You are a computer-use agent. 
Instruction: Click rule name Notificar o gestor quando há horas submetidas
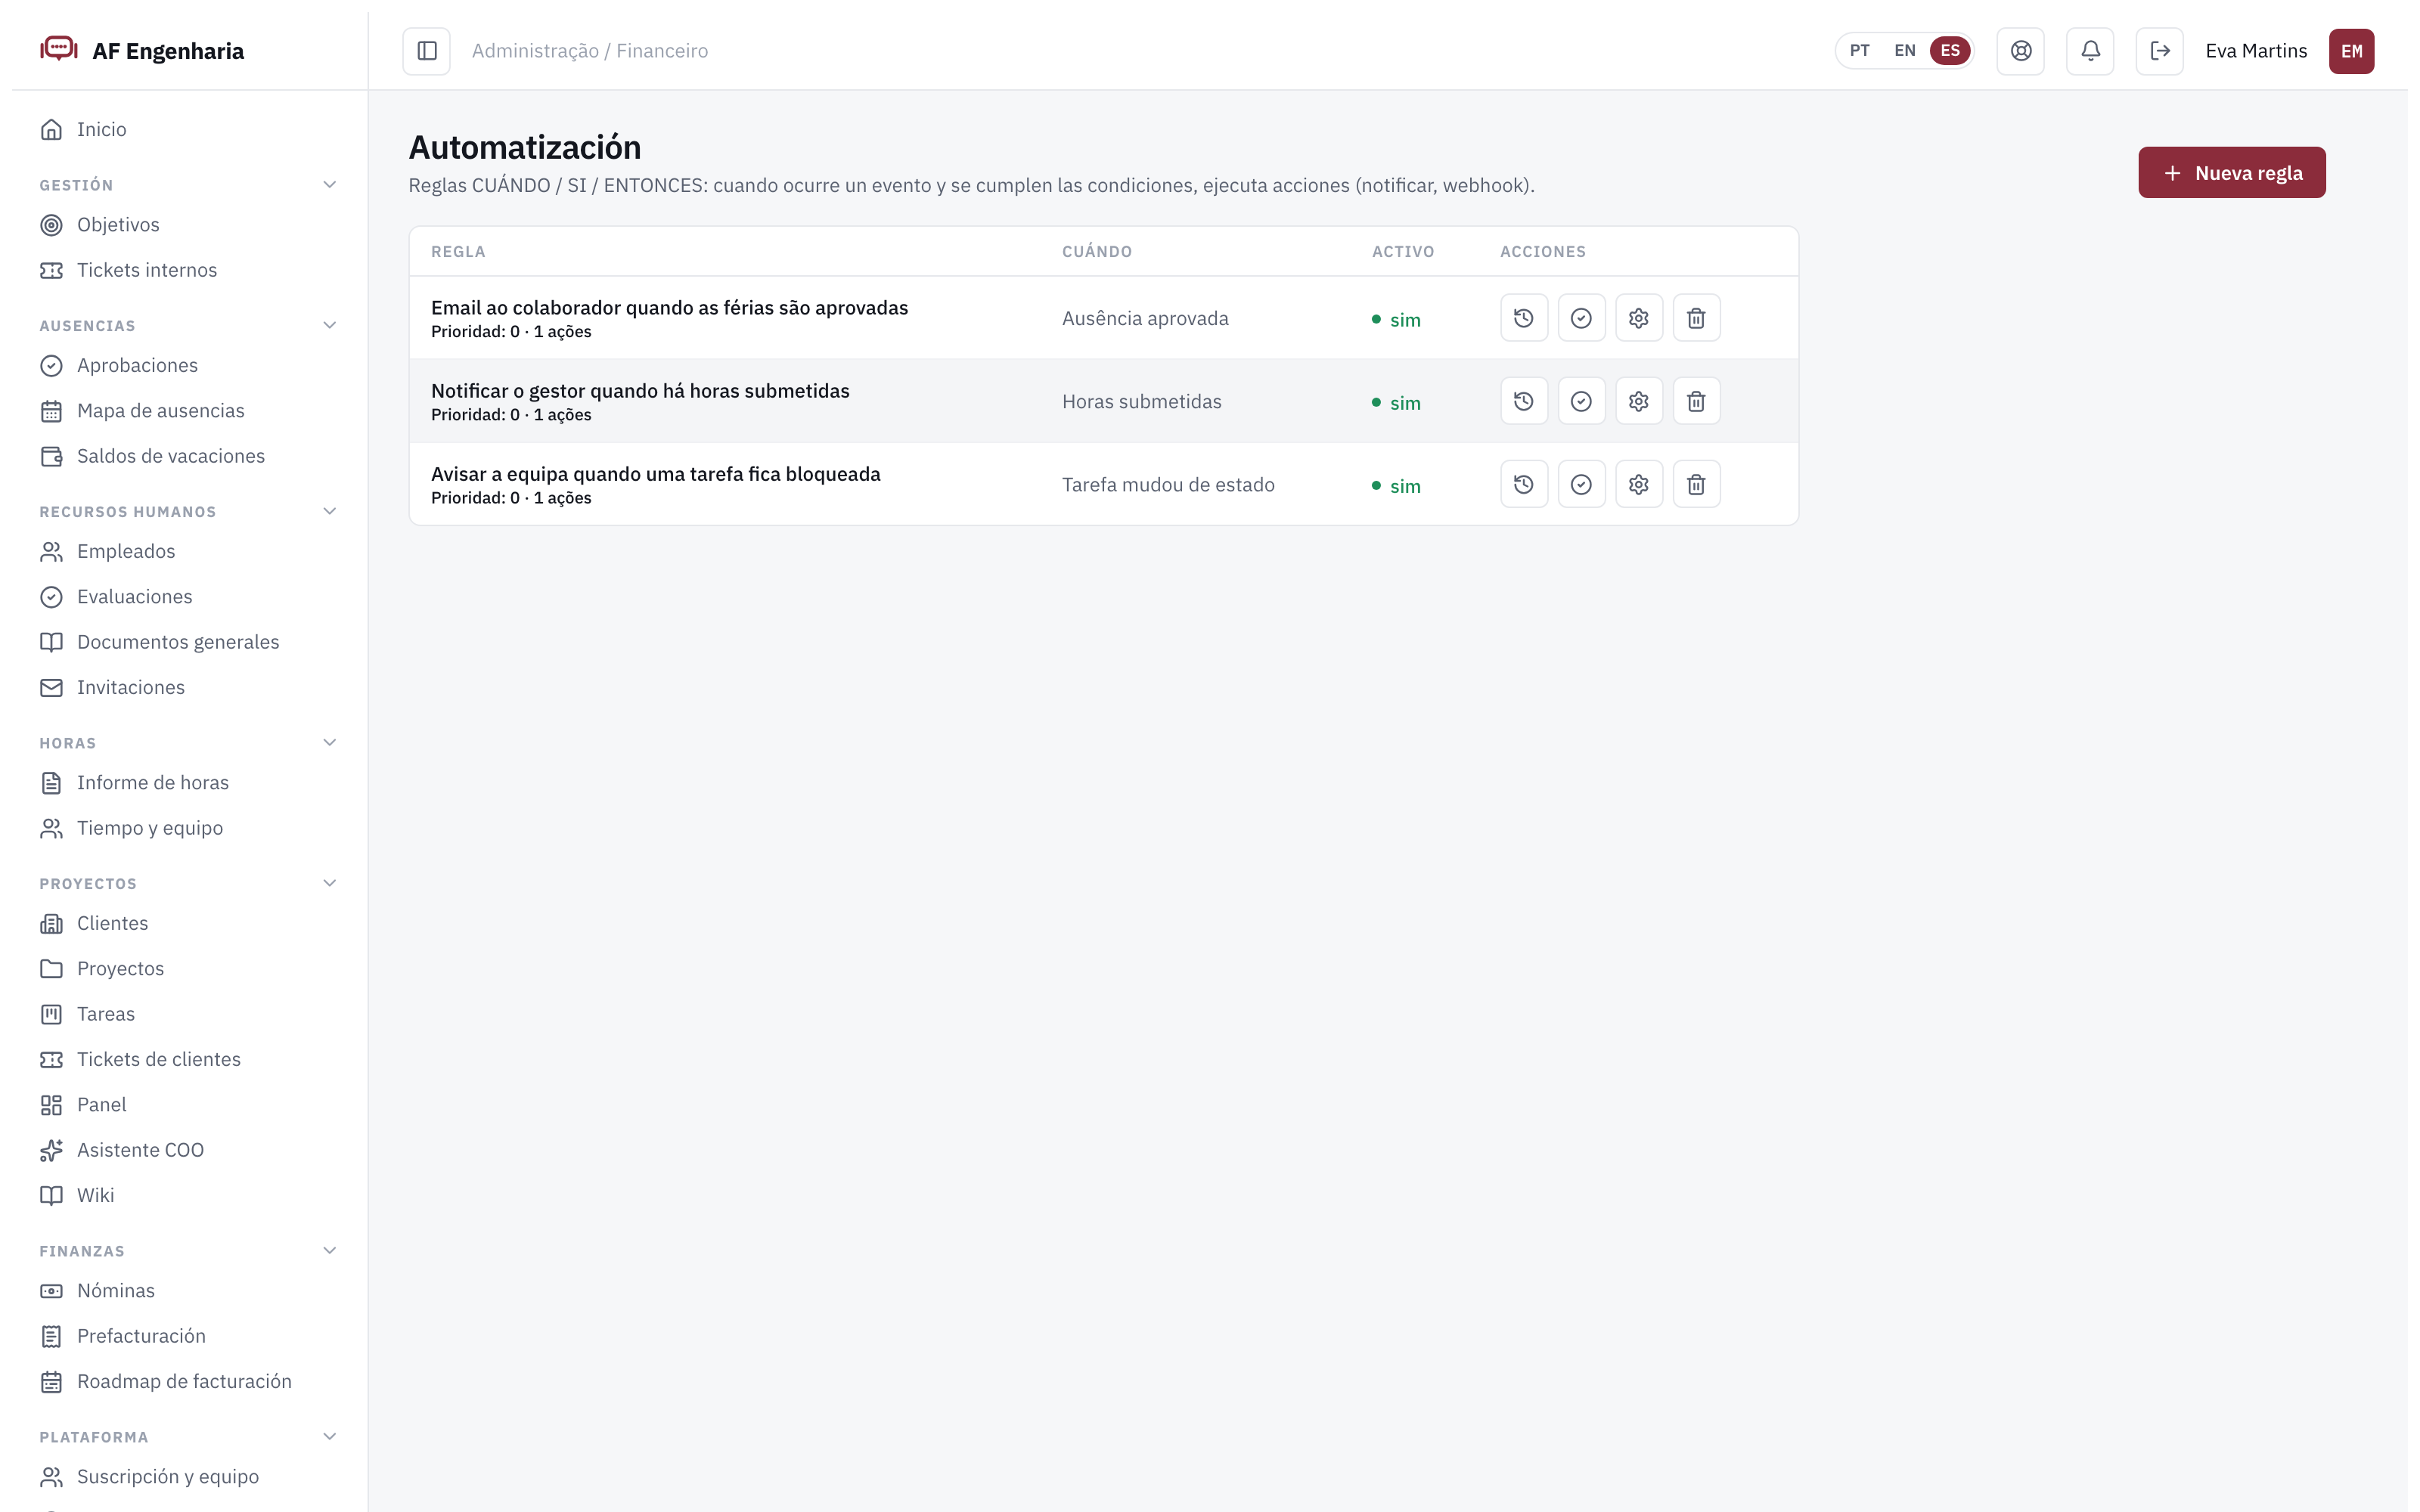640,391
